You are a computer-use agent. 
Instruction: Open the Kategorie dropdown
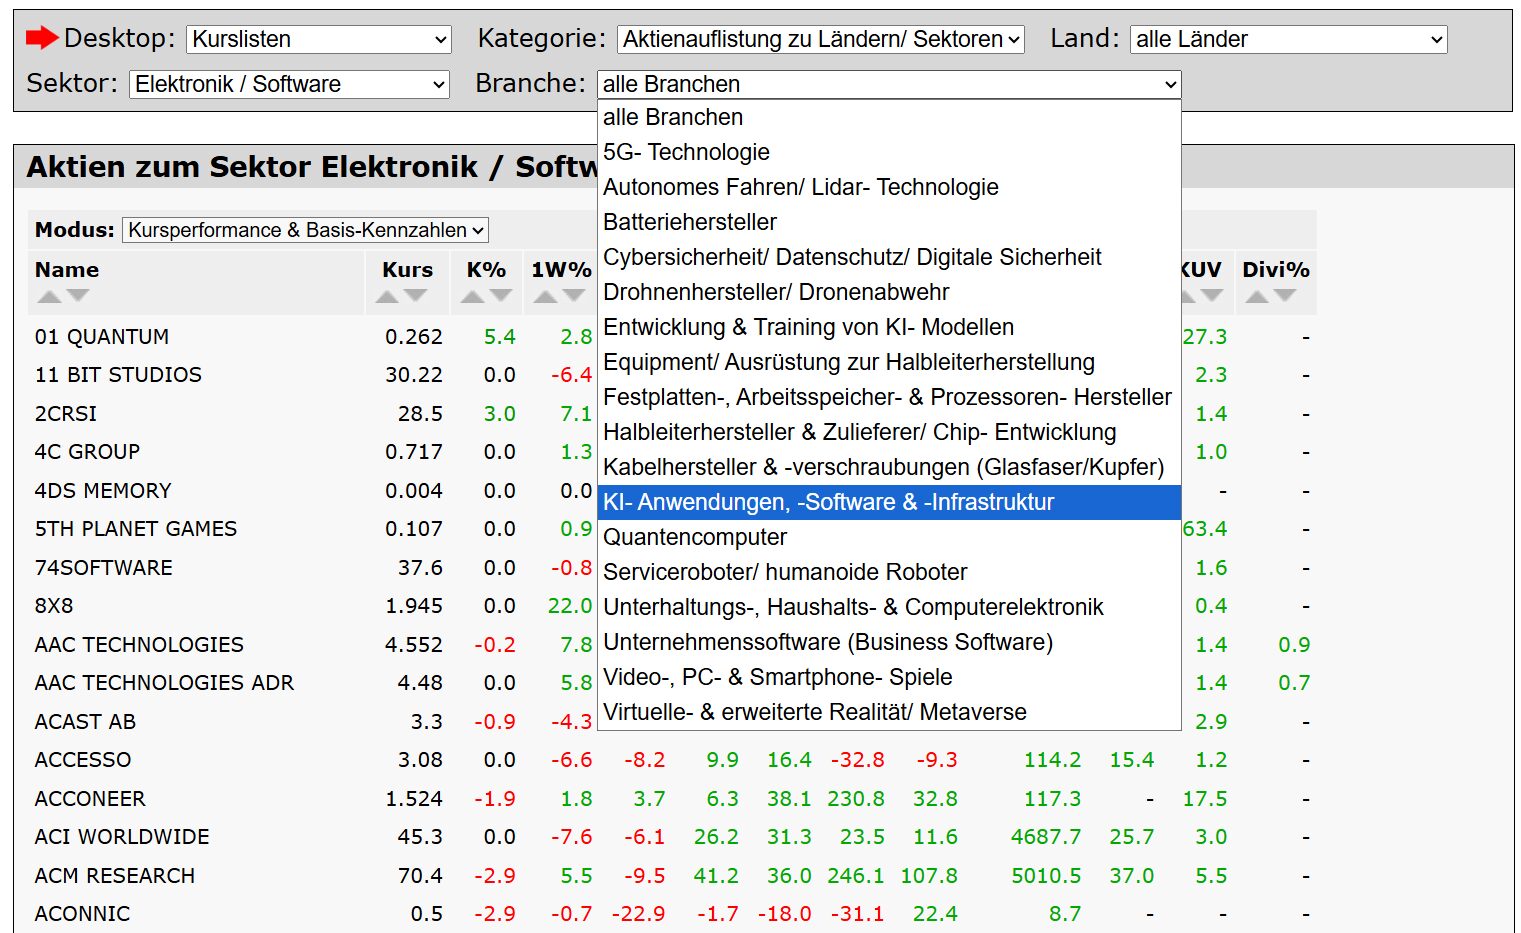click(x=821, y=39)
